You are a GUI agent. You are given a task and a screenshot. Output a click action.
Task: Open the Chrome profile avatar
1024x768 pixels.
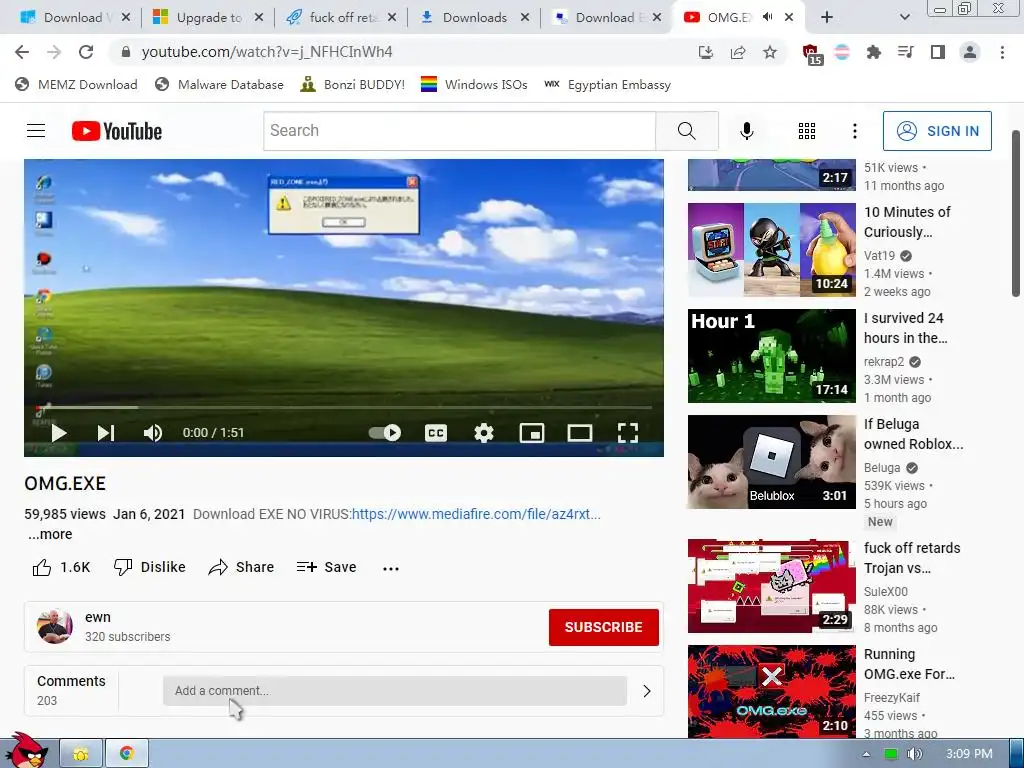click(x=970, y=52)
